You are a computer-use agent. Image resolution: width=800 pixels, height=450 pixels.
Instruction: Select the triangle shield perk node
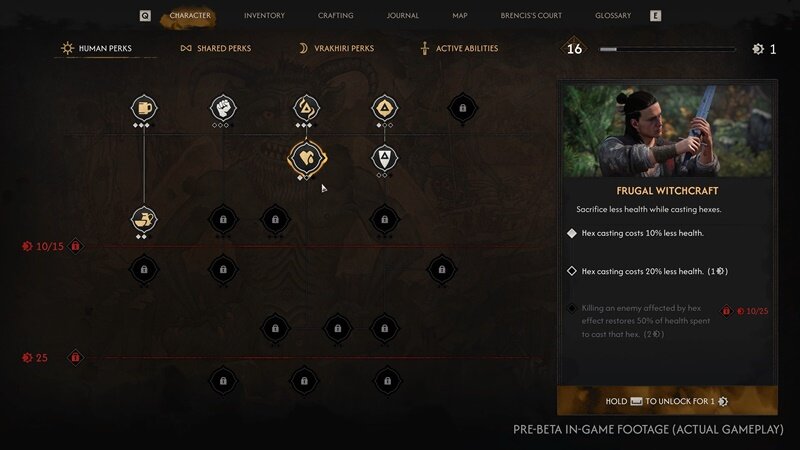384,158
